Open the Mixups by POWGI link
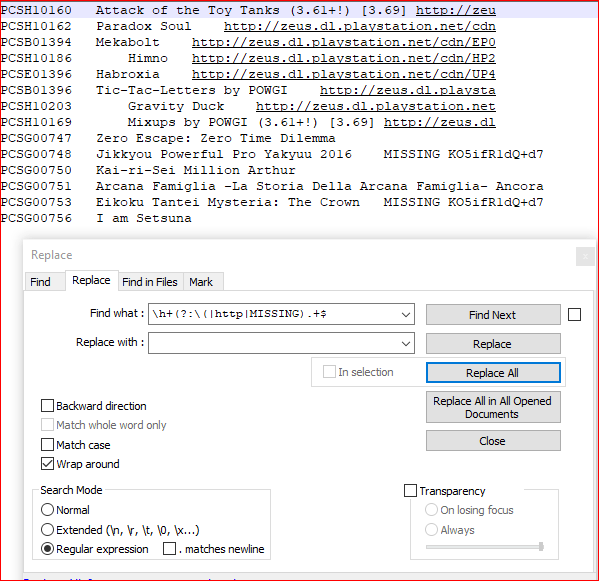The width and height of the screenshot is (599, 581). pos(440,122)
